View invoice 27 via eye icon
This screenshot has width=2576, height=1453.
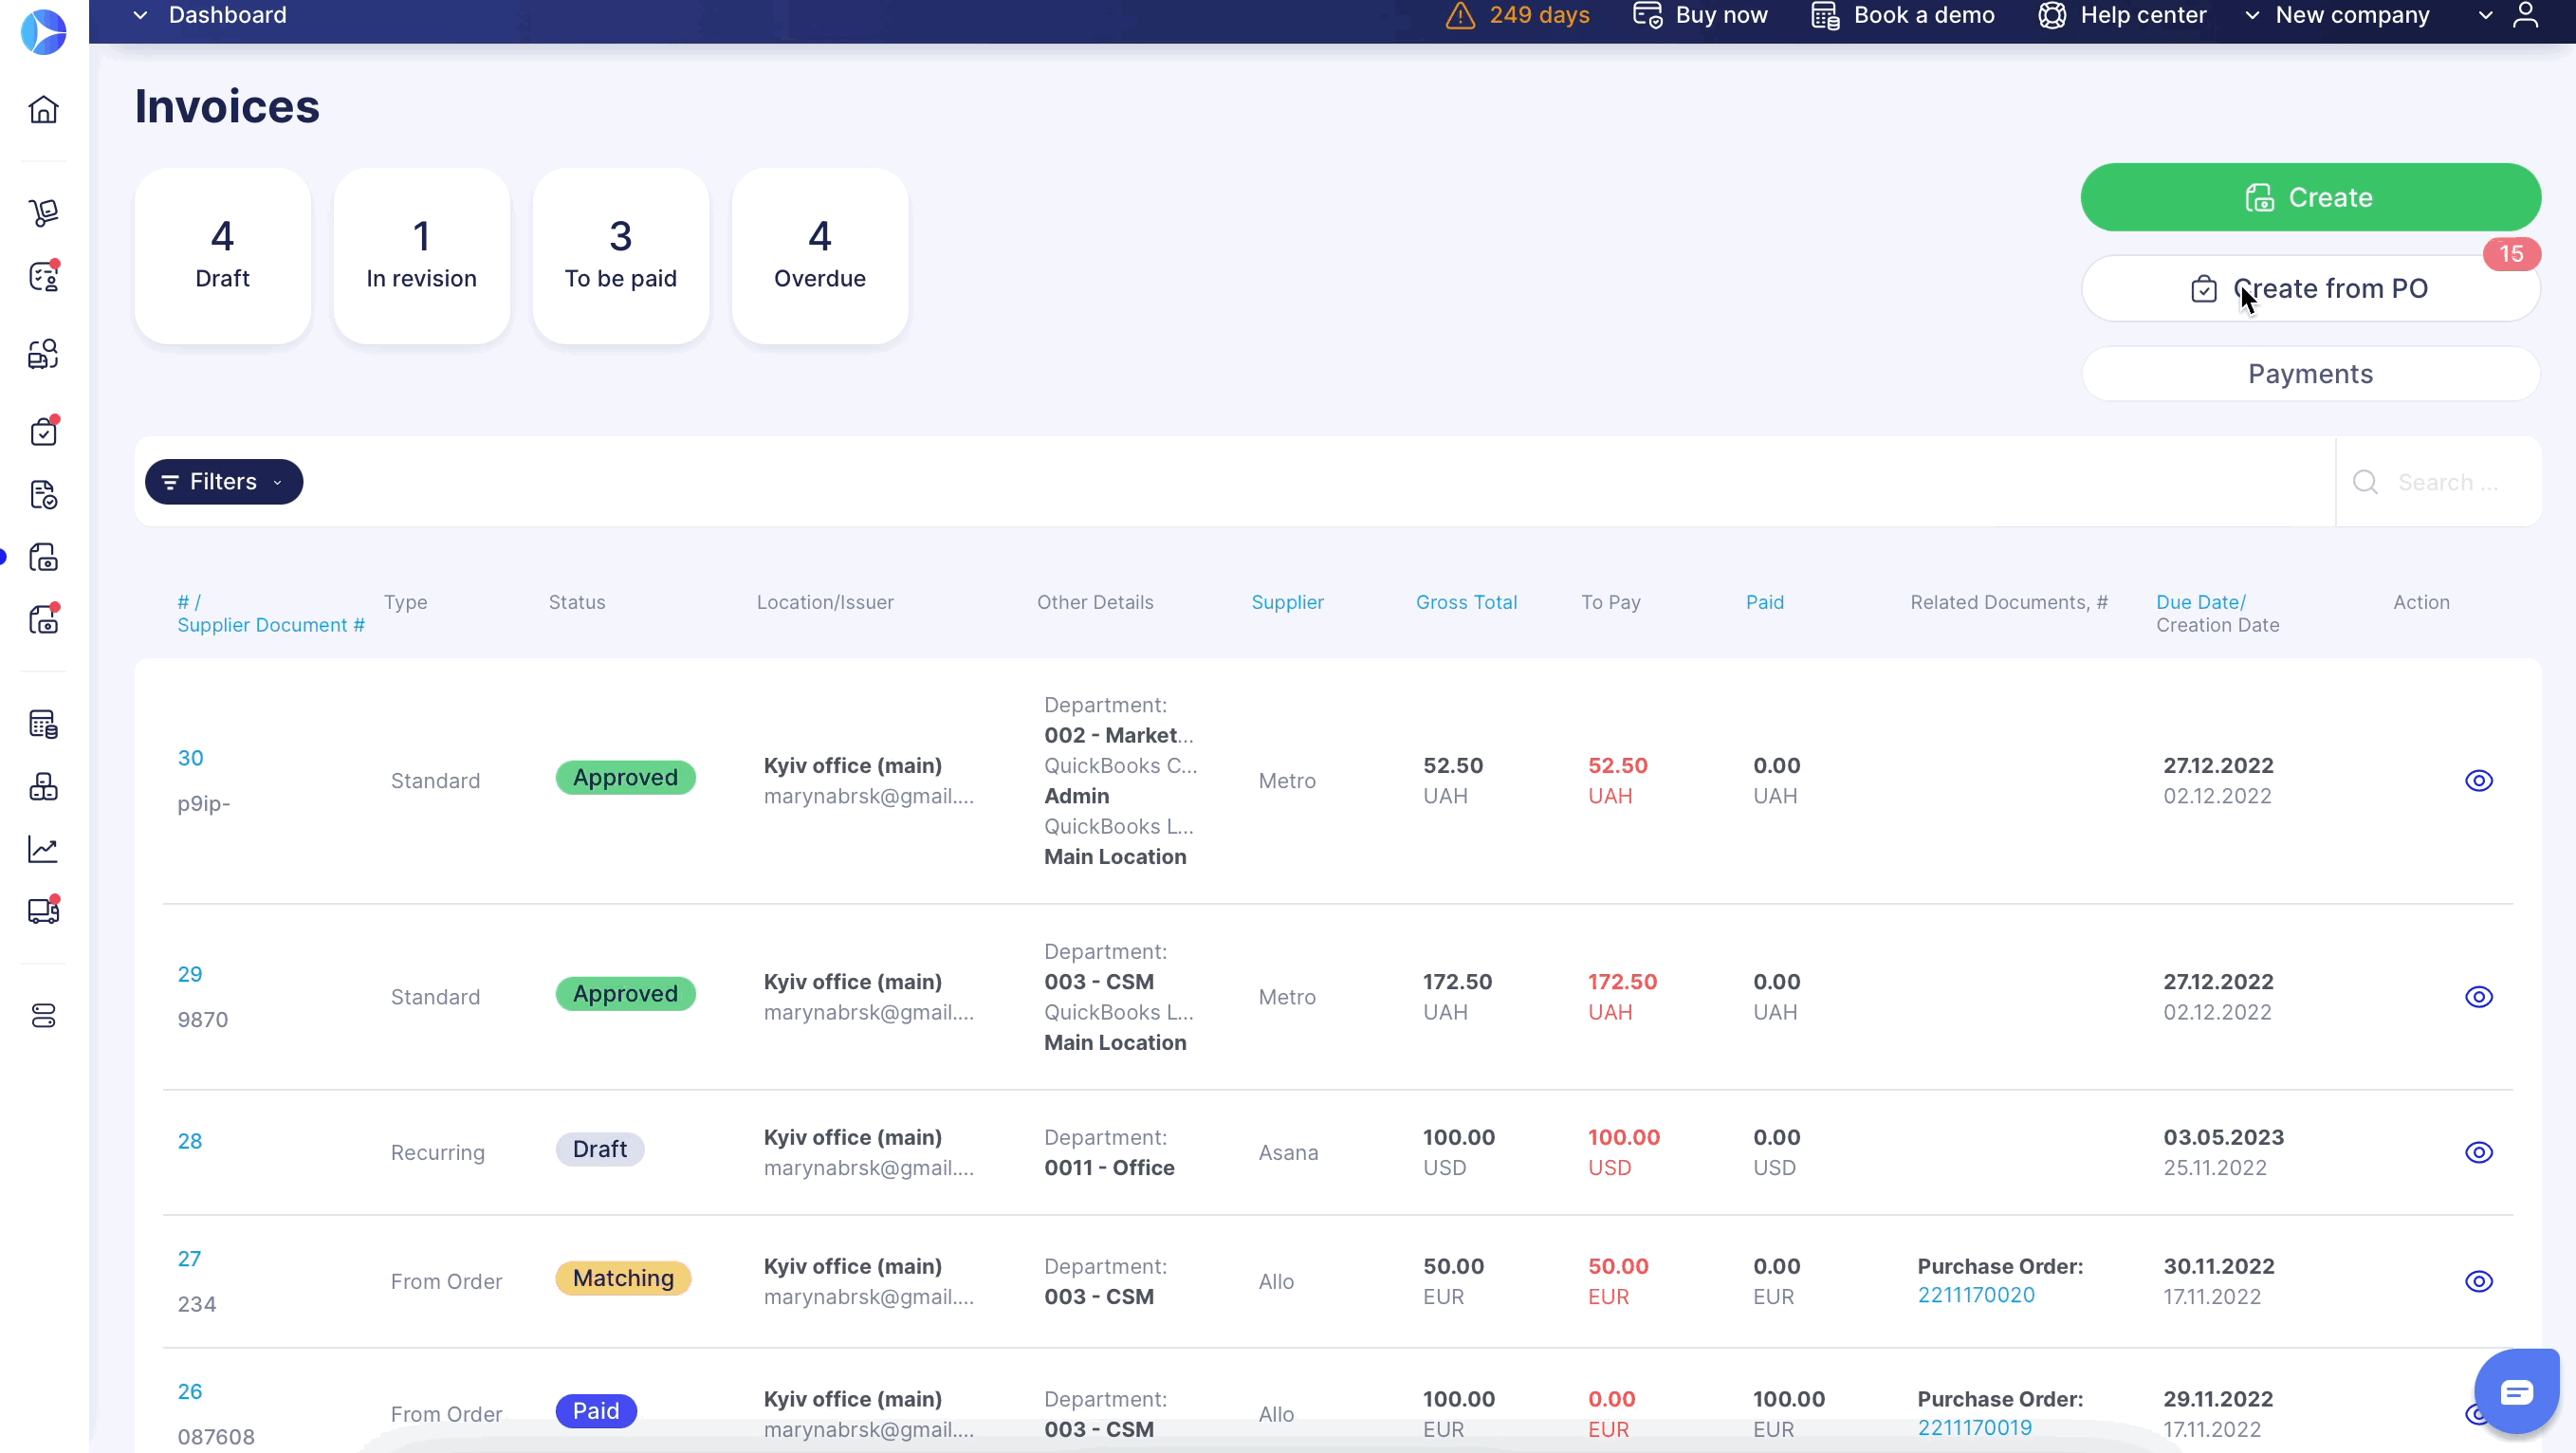pyautogui.click(x=2478, y=1282)
